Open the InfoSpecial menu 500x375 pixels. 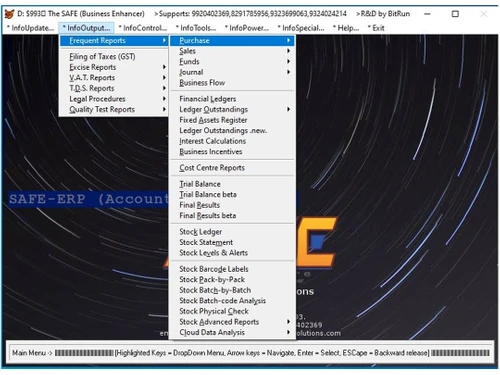point(301,28)
